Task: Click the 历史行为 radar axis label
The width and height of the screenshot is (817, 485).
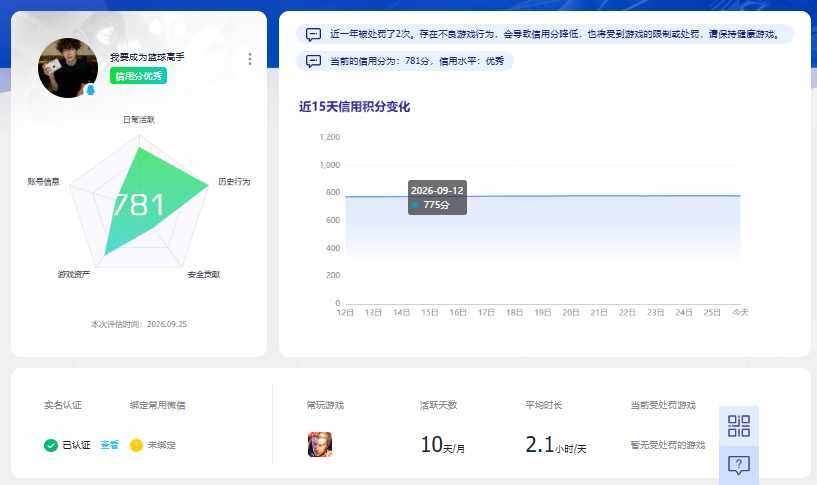Action: [x=234, y=181]
